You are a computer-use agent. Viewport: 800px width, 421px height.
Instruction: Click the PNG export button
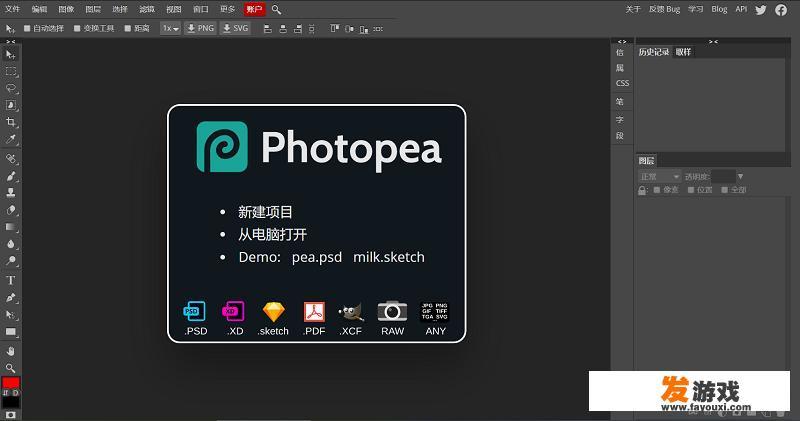click(201, 29)
